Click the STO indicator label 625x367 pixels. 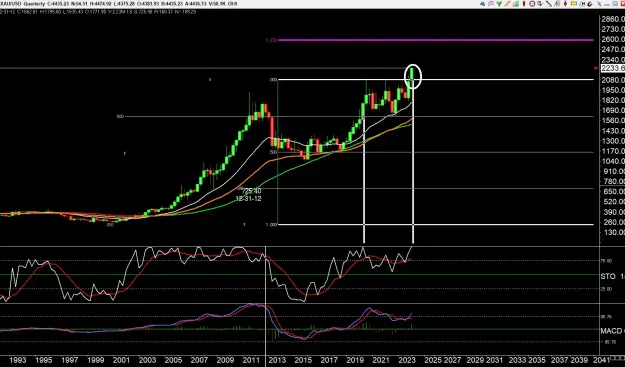pyautogui.click(x=608, y=276)
